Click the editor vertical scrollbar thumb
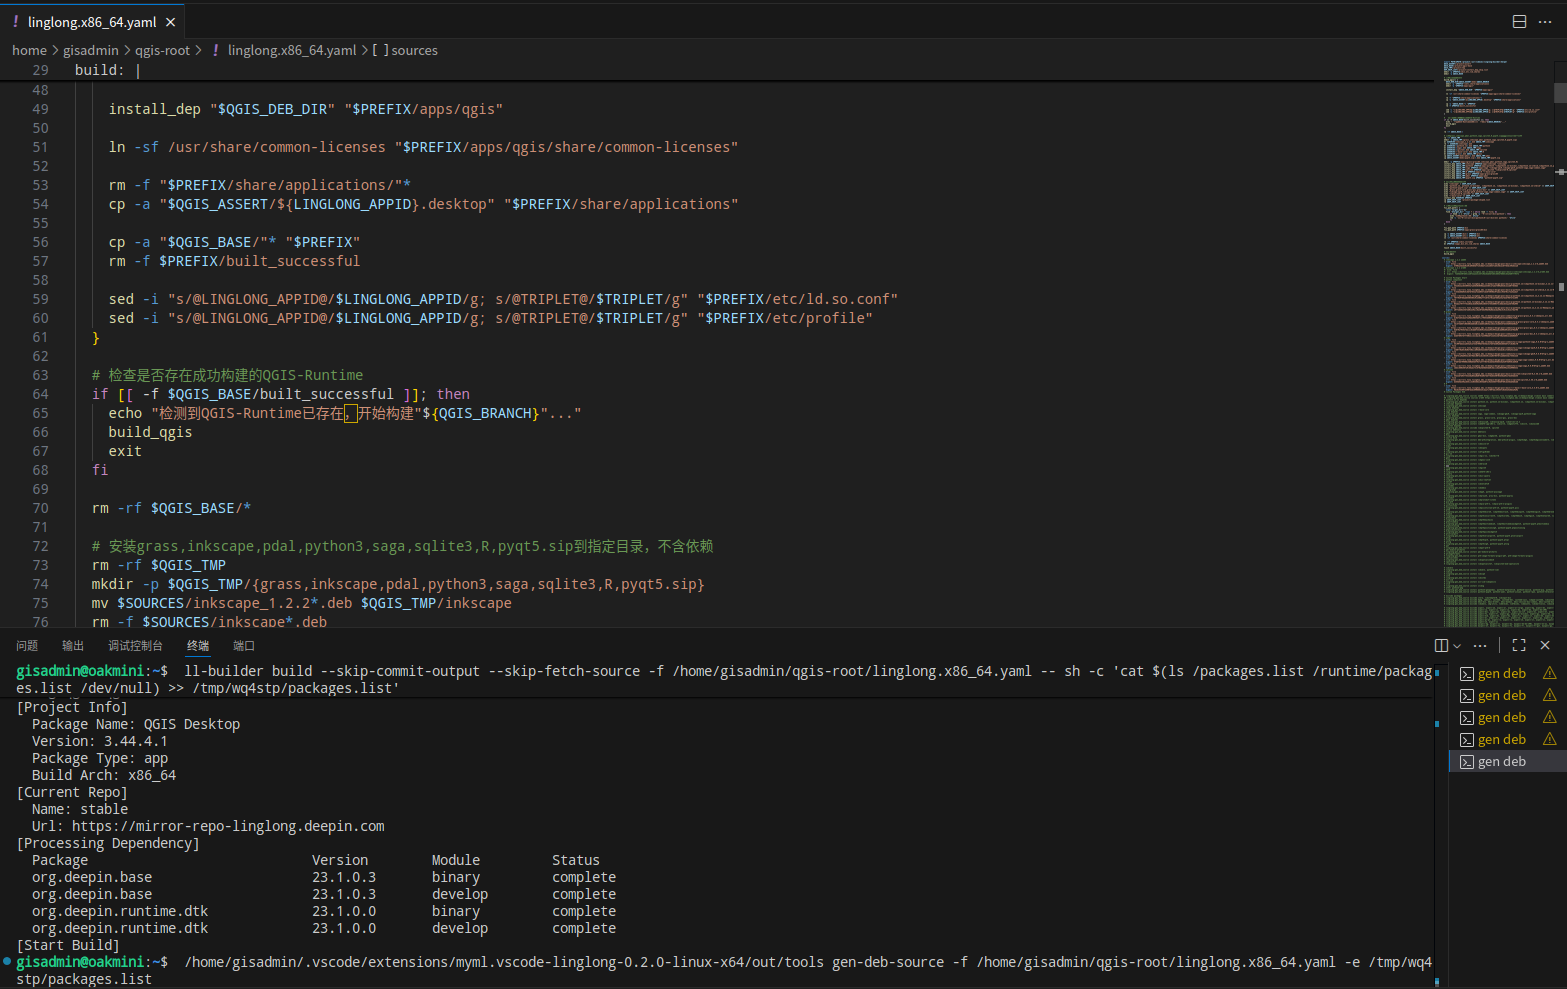Image resolution: width=1567 pixels, height=989 pixels. click(1560, 92)
